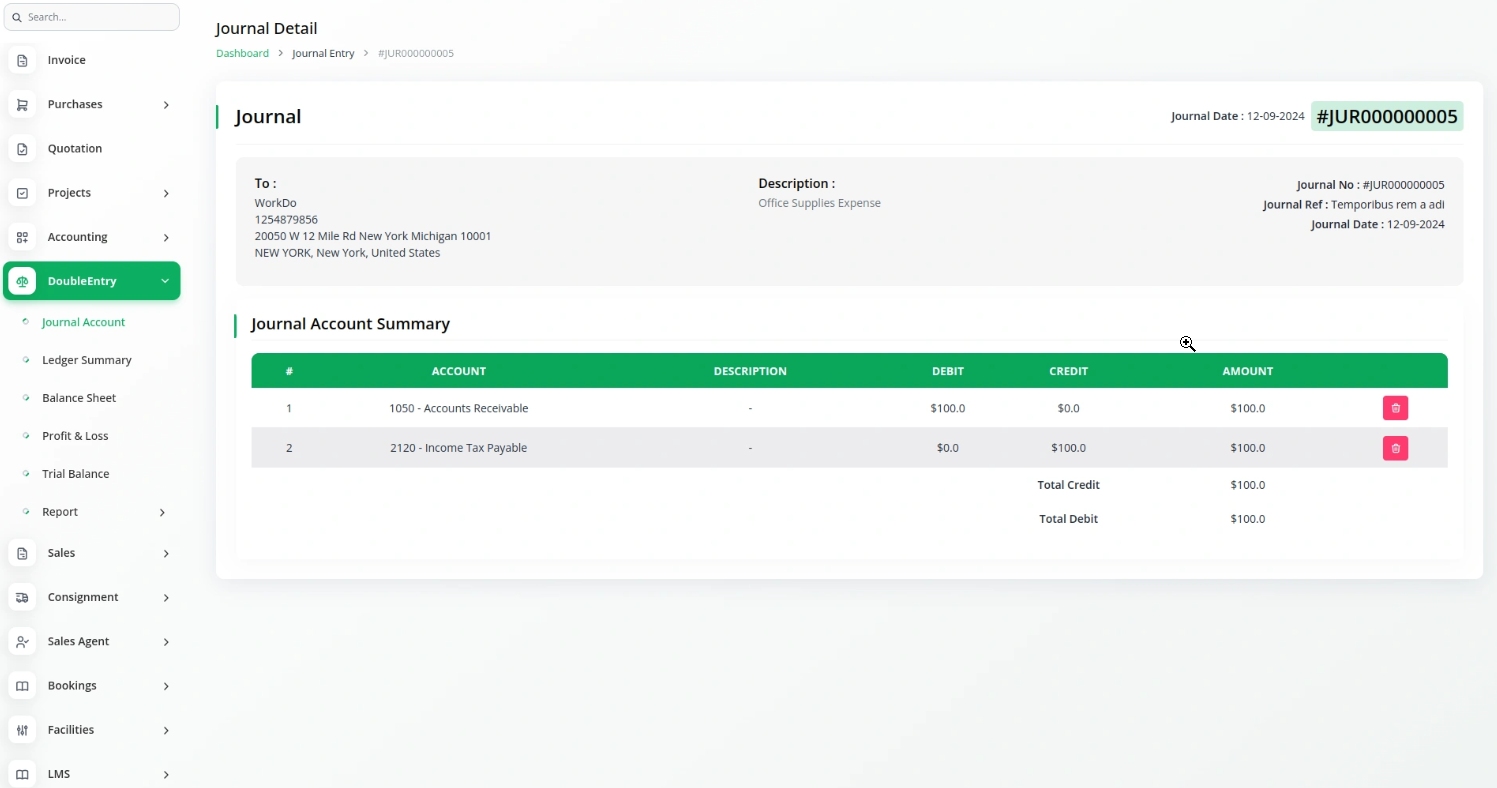Click the Sales Agent person icon
1497x788 pixels.
tap(22, 641)
